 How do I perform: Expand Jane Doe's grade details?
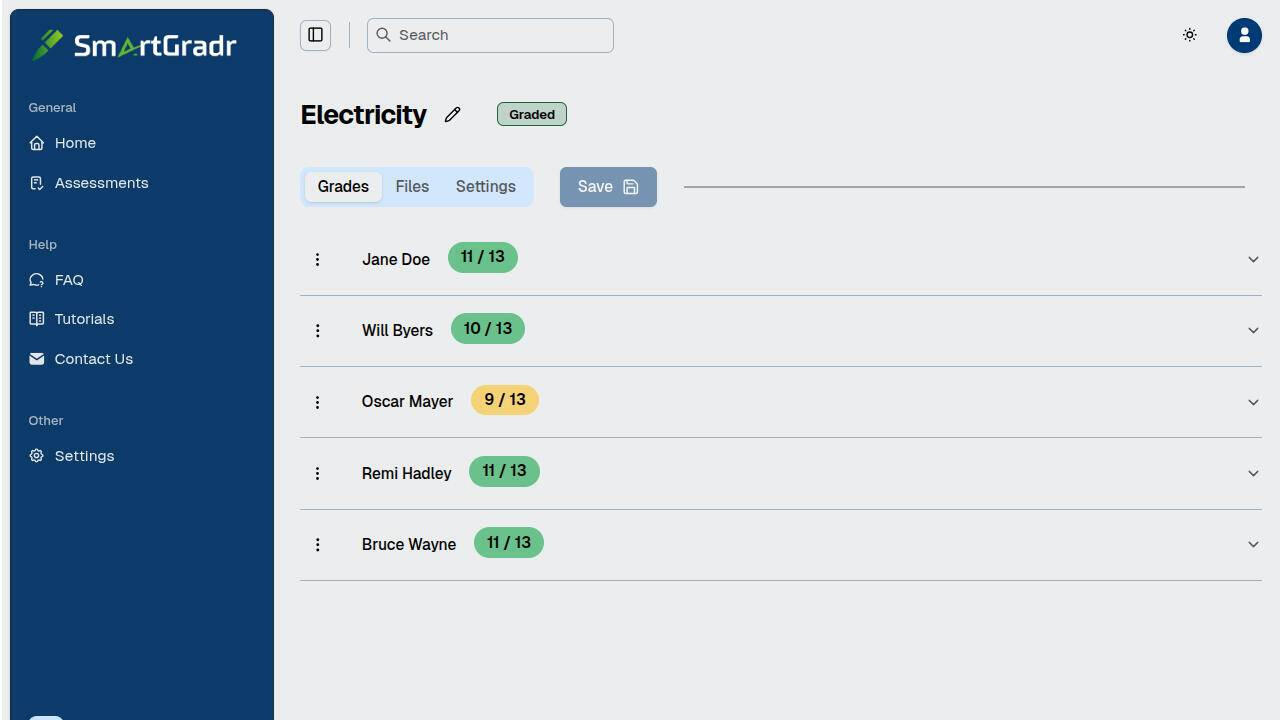tap(1253, 260)
